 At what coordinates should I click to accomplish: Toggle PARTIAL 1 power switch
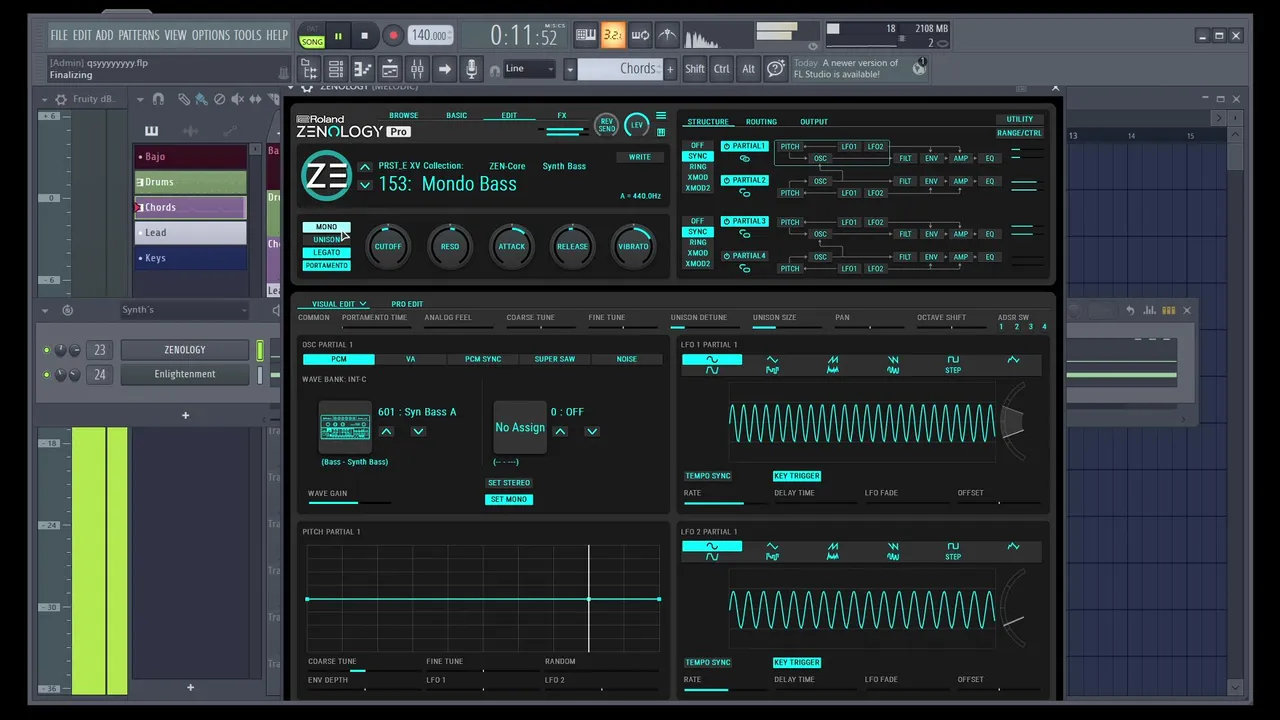727,146
